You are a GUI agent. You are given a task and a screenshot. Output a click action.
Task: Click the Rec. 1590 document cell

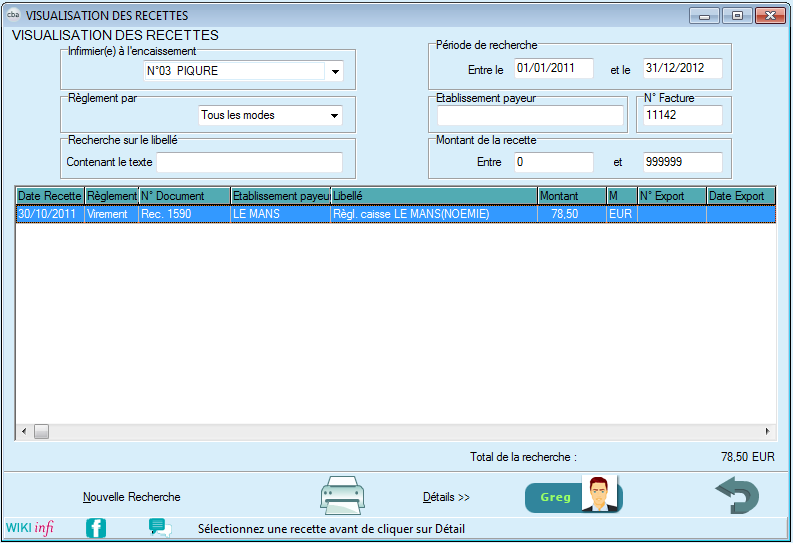(185, 214)
